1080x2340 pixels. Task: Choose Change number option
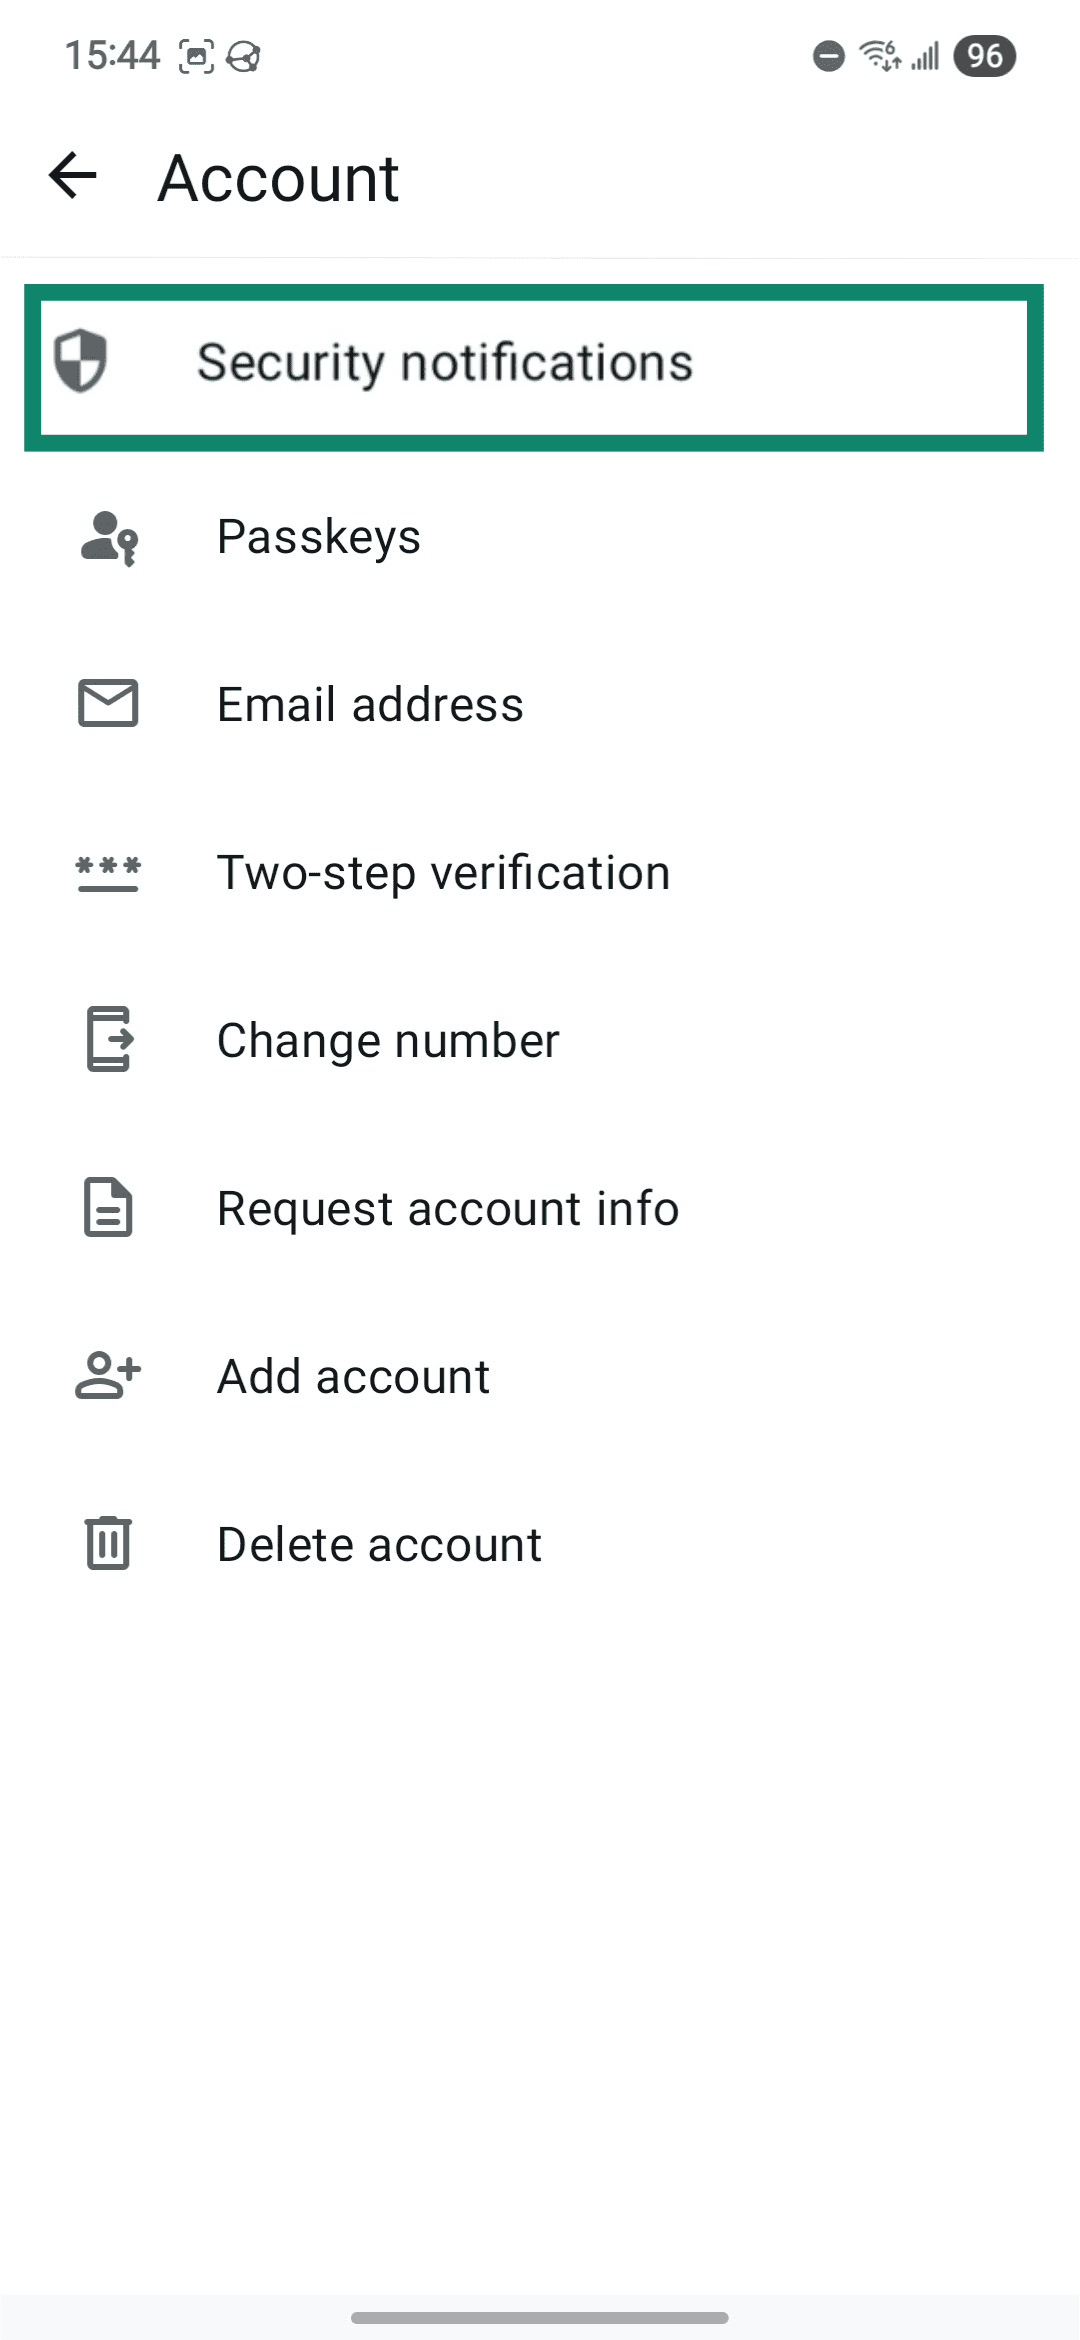point(388,1040)
